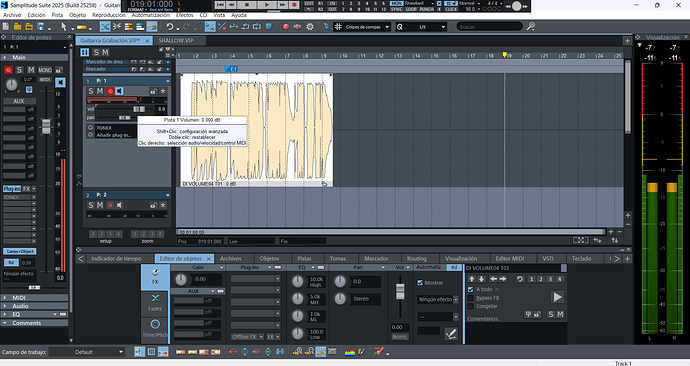This screenshot has width=690, height=366.
Task: Toggle the Mostrar automation checkbox
Action: tap(420, 283)
